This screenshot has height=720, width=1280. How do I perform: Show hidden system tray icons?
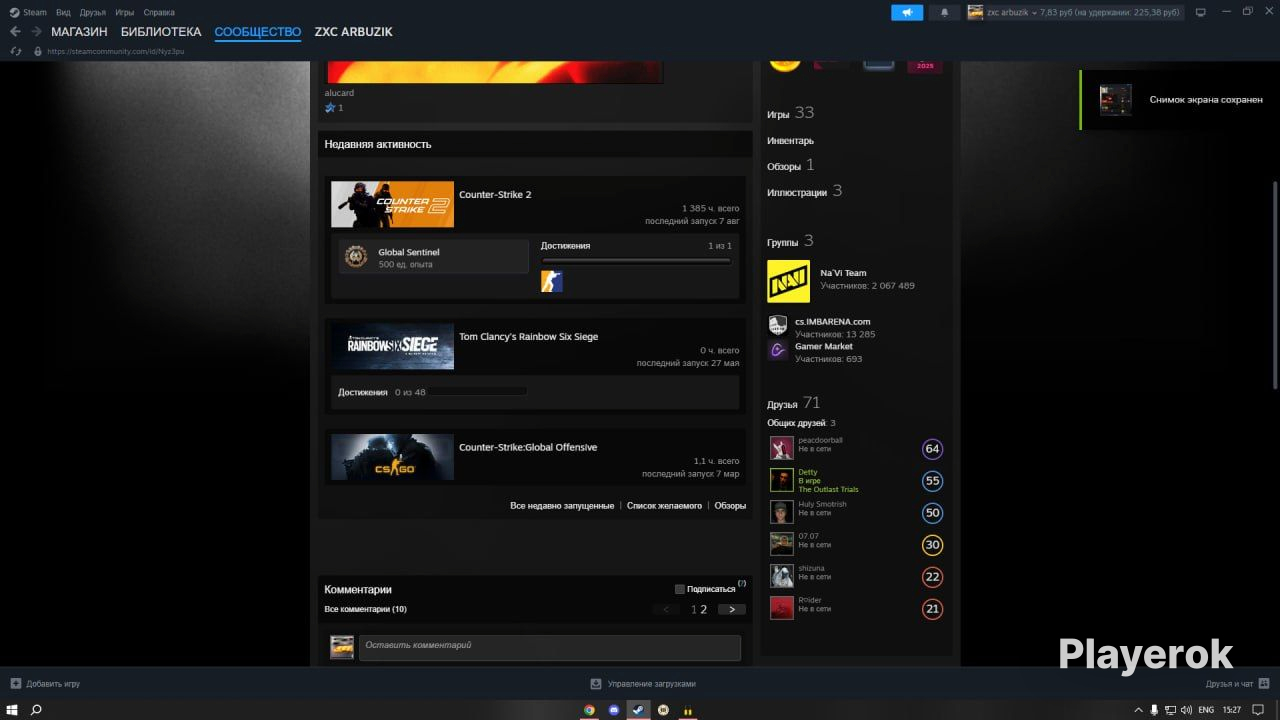point(1139,710)
